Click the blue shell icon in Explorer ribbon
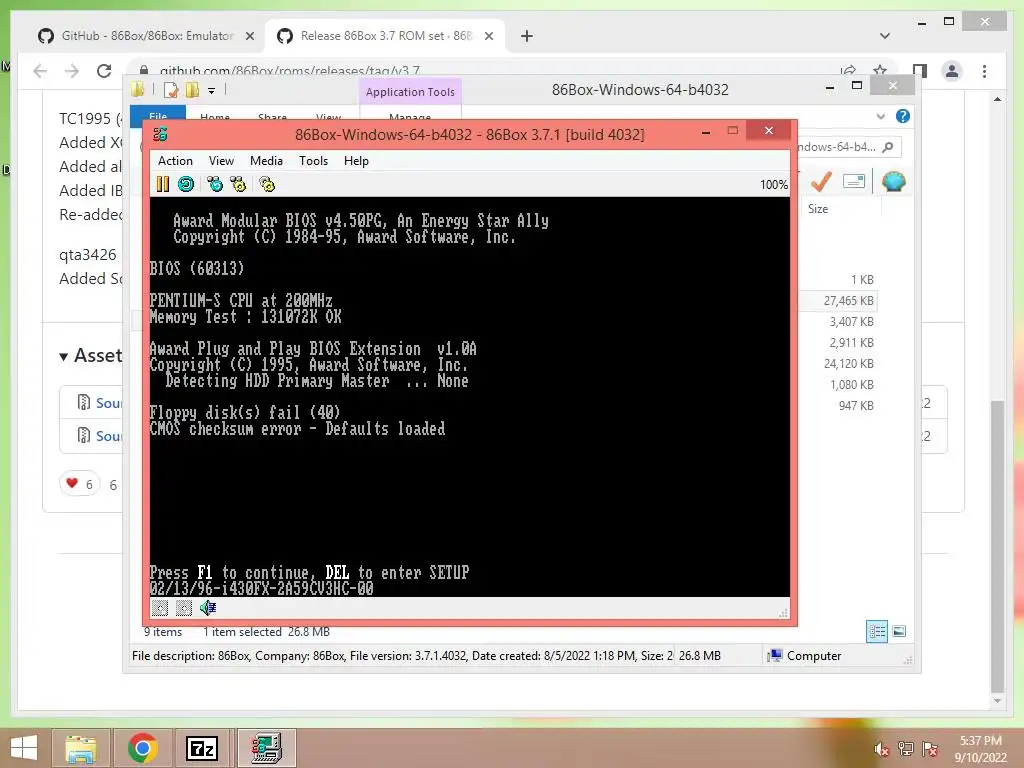1024x768 pixels. coord(893,182)
